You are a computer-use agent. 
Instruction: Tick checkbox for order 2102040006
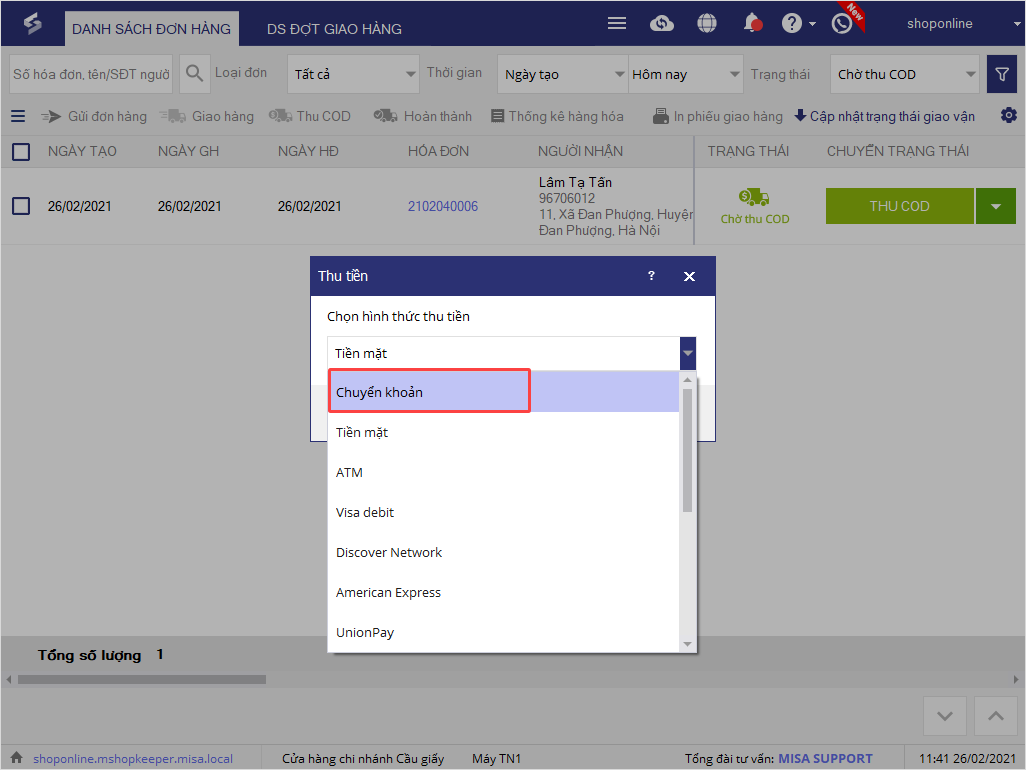(21, 206)
